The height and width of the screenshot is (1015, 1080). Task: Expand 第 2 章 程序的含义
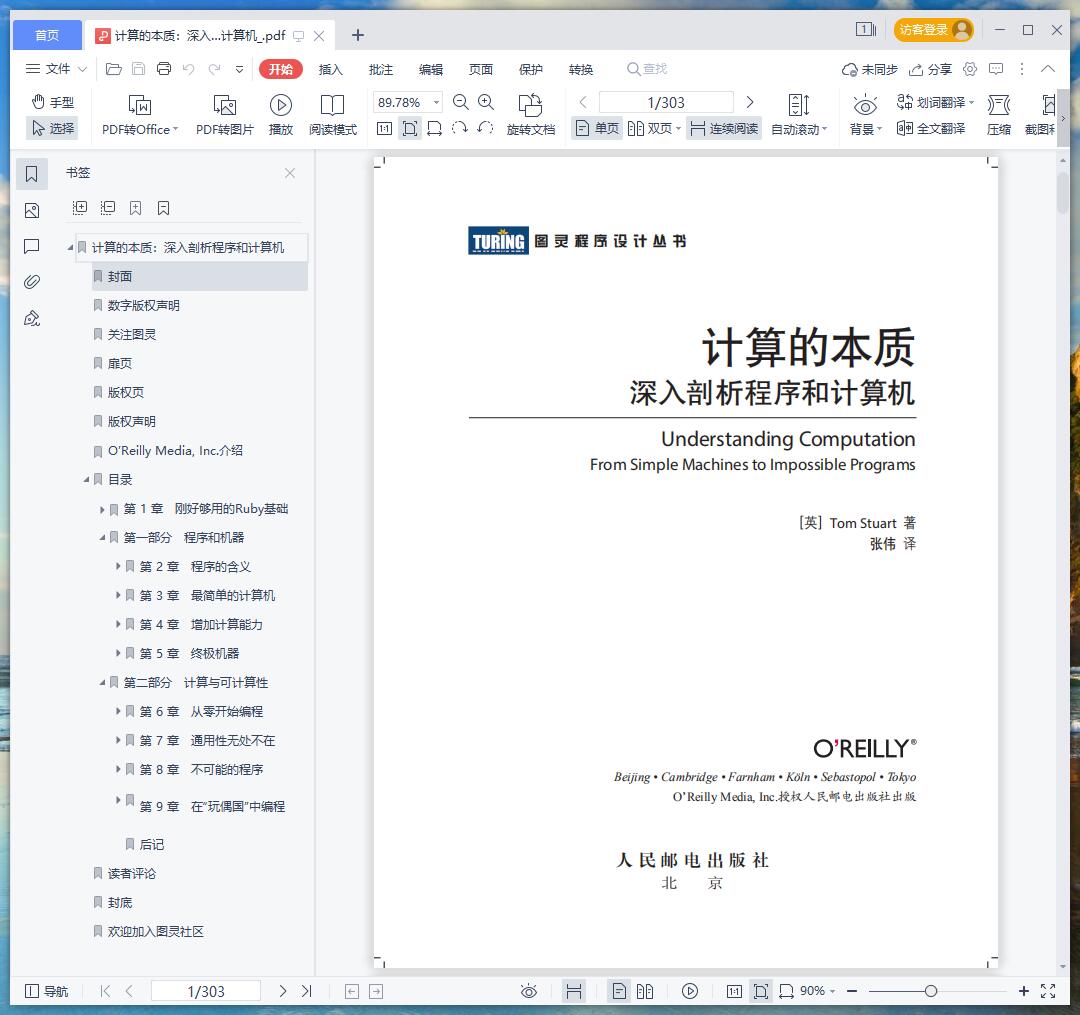[118, 567]
